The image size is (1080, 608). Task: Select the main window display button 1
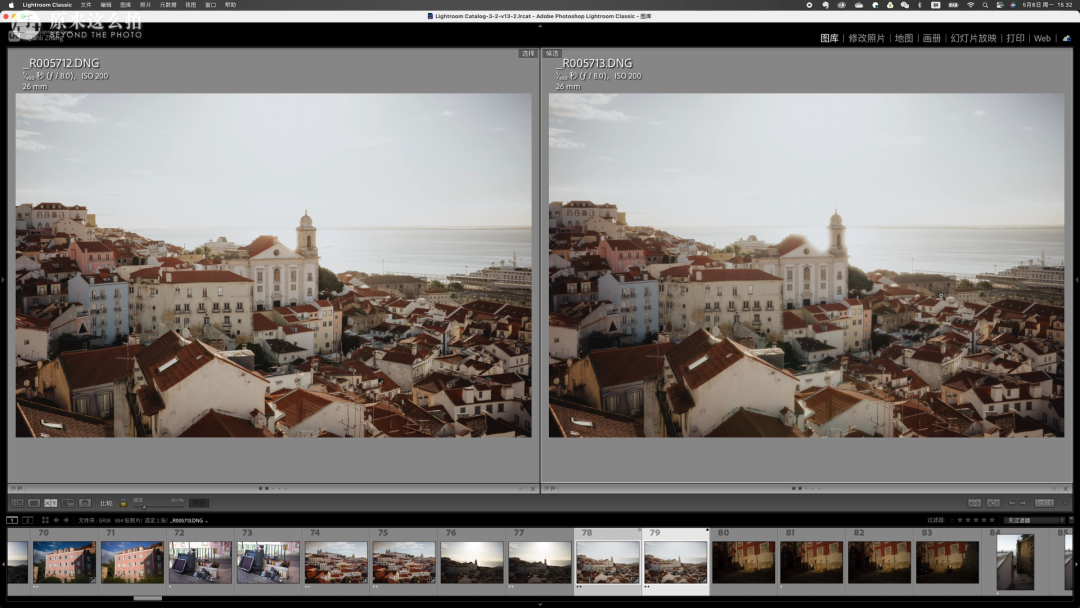[12, 520]
